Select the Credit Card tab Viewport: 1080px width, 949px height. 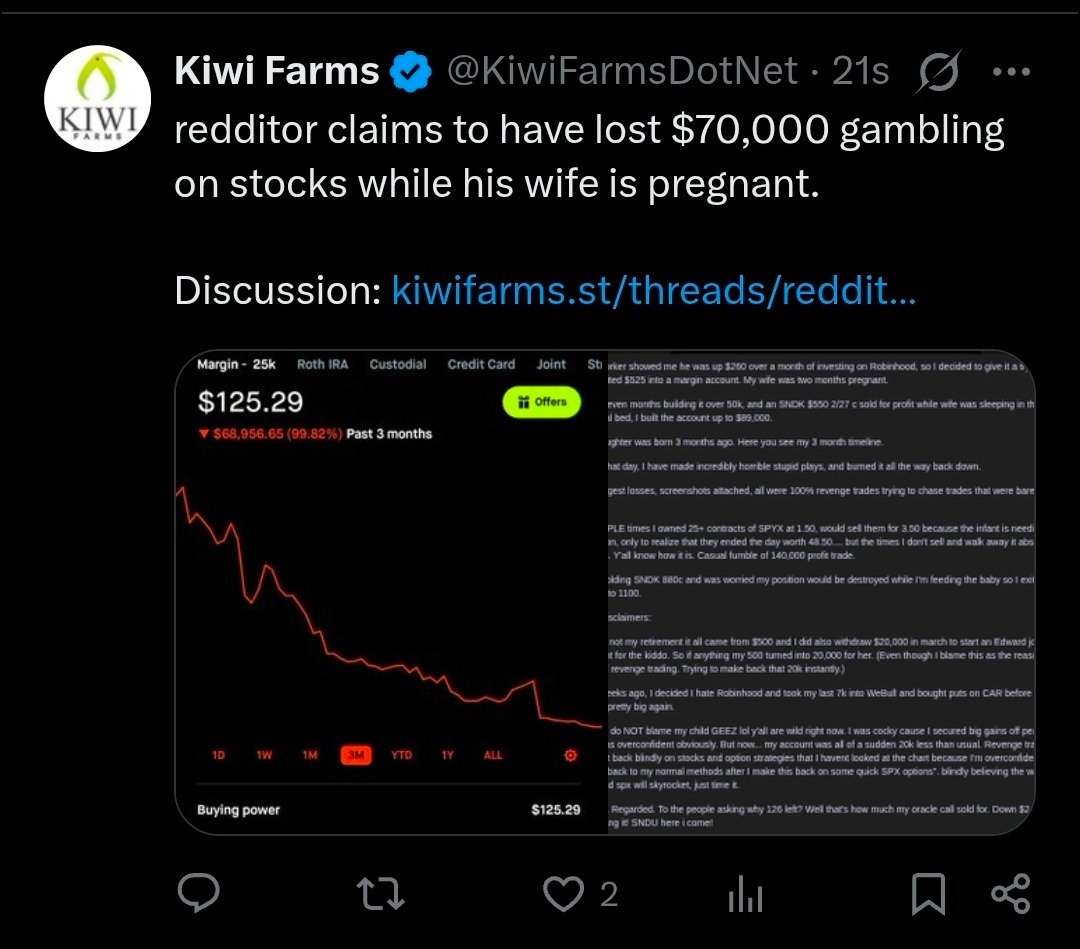coord(481,364)
